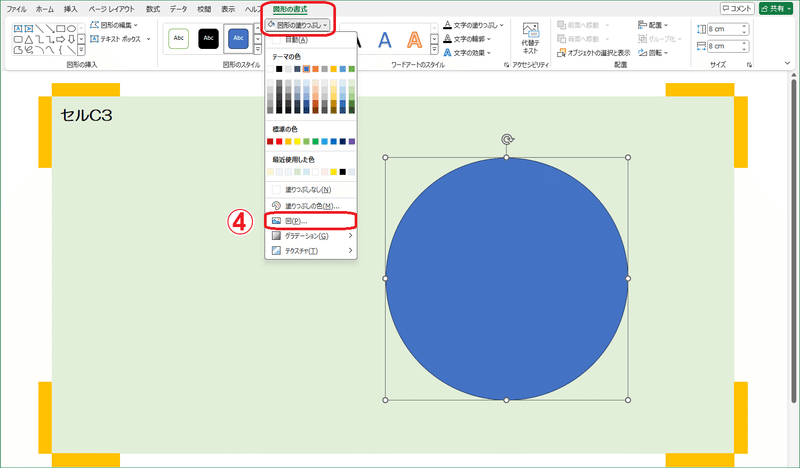Open the 図形の編集 dropdown

pos(114,24)
